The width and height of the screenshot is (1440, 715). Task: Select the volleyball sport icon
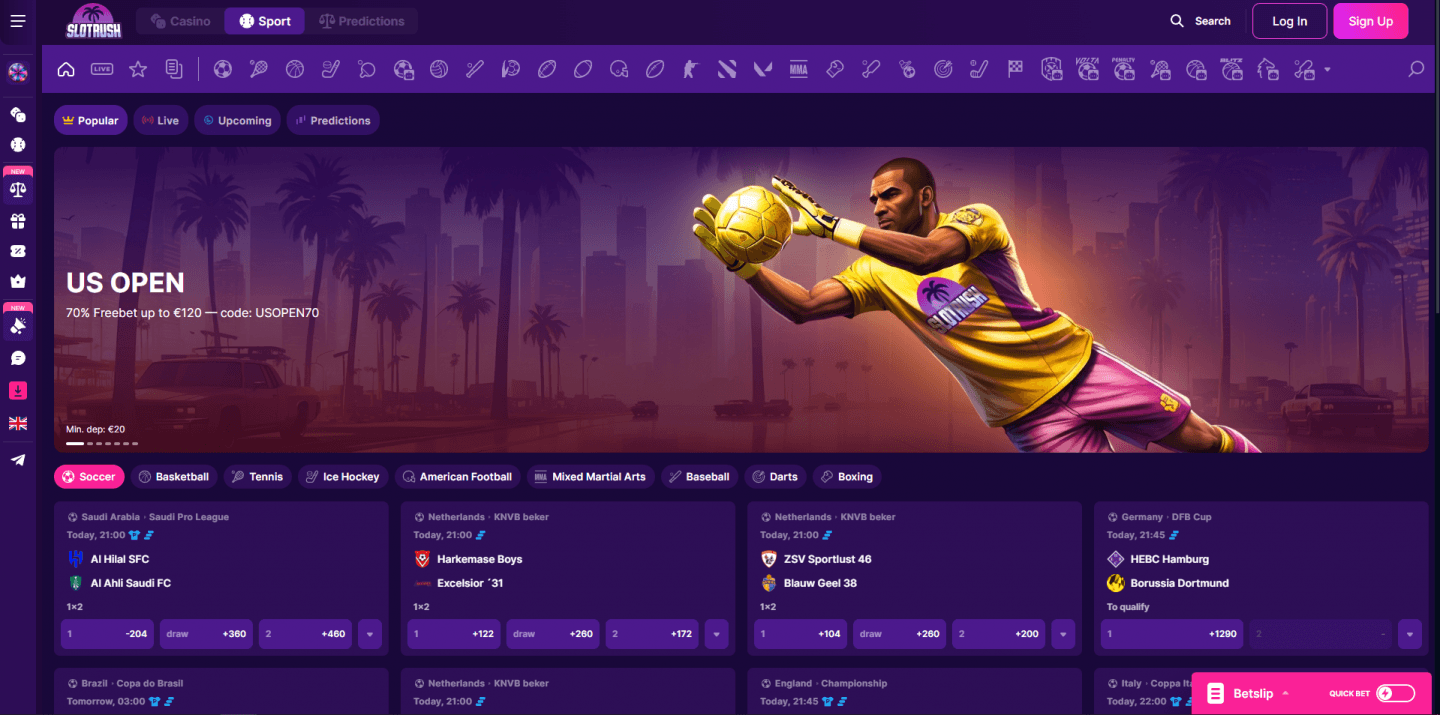[439, 69]
